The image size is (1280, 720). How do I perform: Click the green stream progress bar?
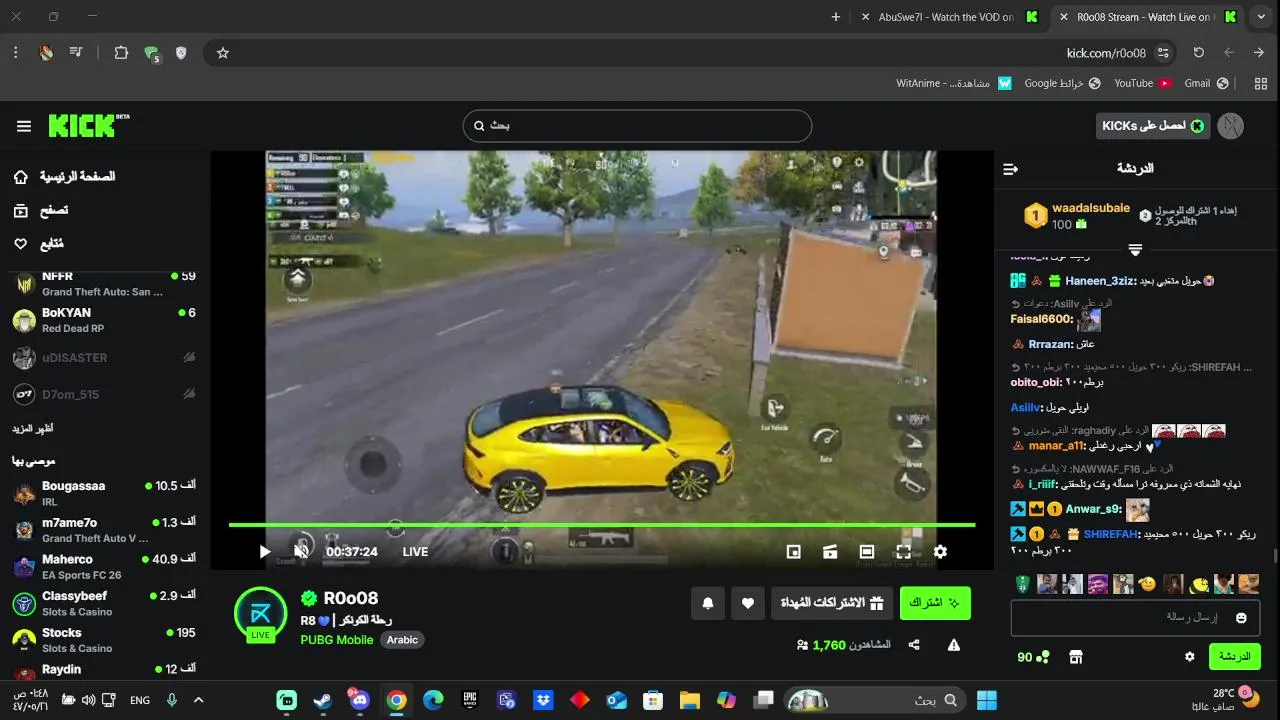coord(601,524)
